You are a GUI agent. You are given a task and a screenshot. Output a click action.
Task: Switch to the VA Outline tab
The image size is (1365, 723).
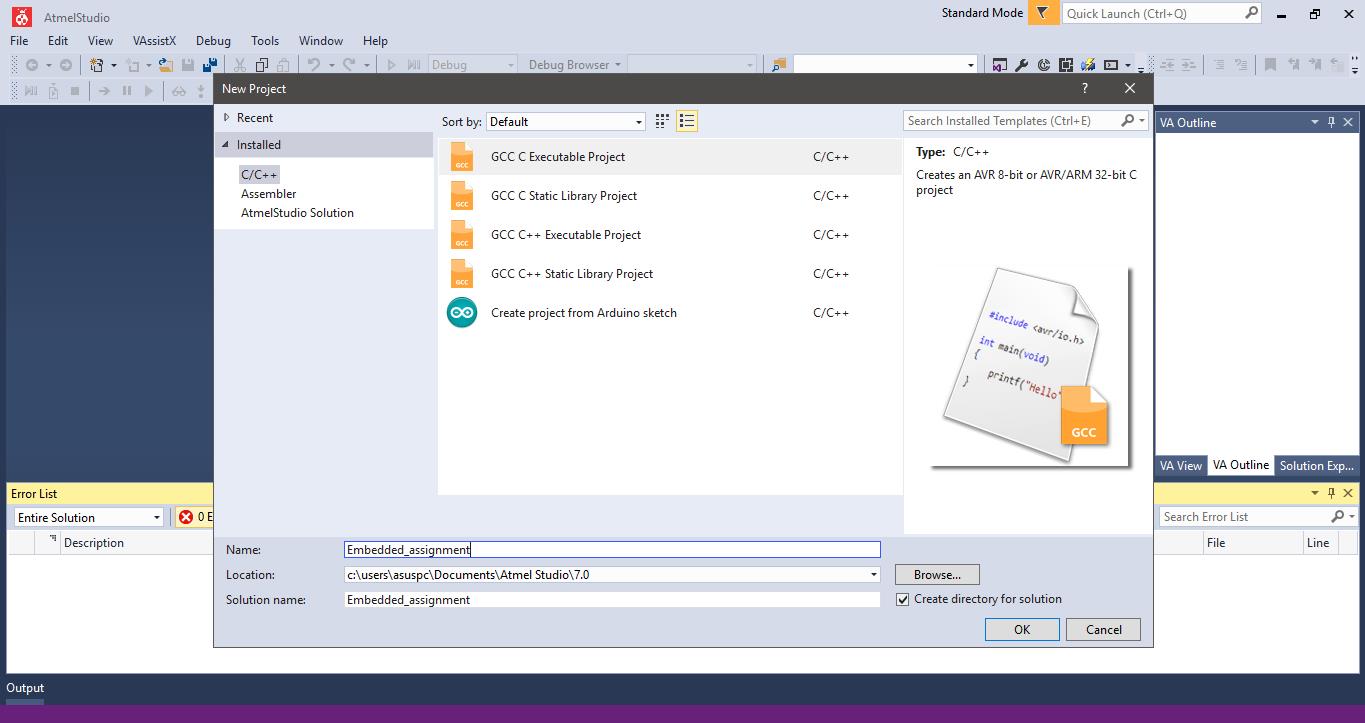coord(1241,465)
